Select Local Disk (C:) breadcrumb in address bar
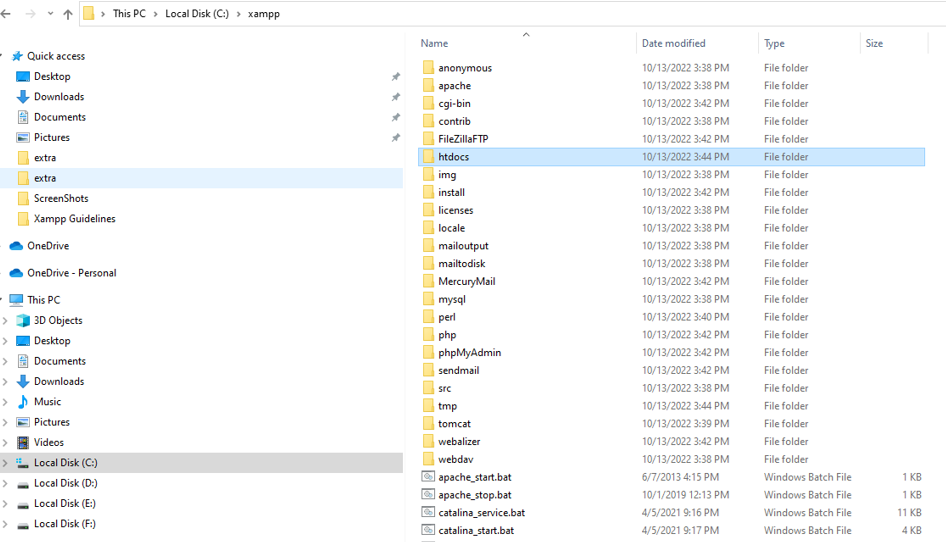 click(197, 13)
